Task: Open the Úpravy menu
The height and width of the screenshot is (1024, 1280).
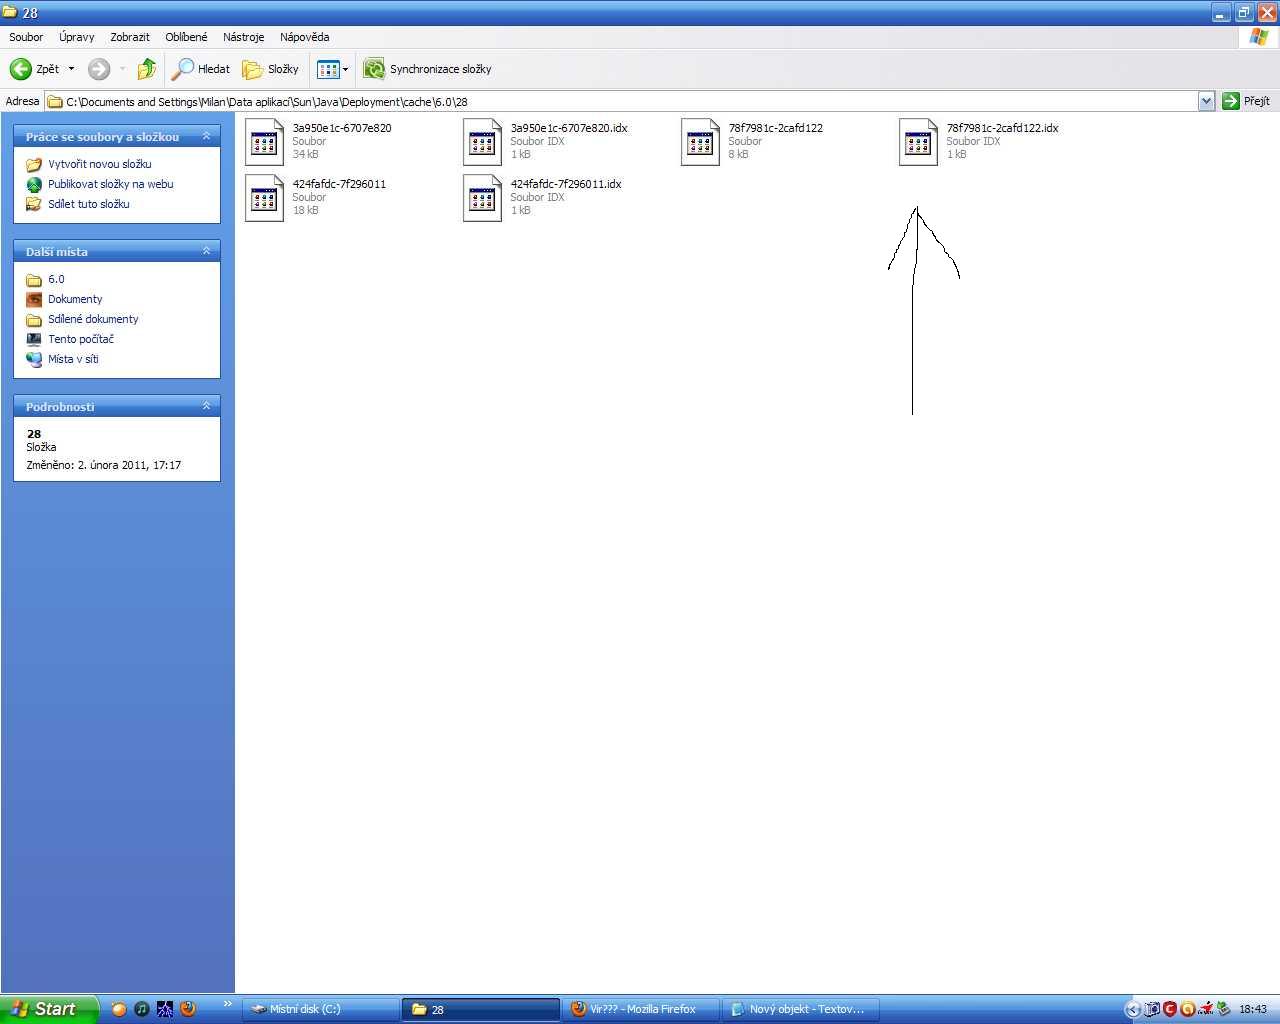Action: point(77,37)
